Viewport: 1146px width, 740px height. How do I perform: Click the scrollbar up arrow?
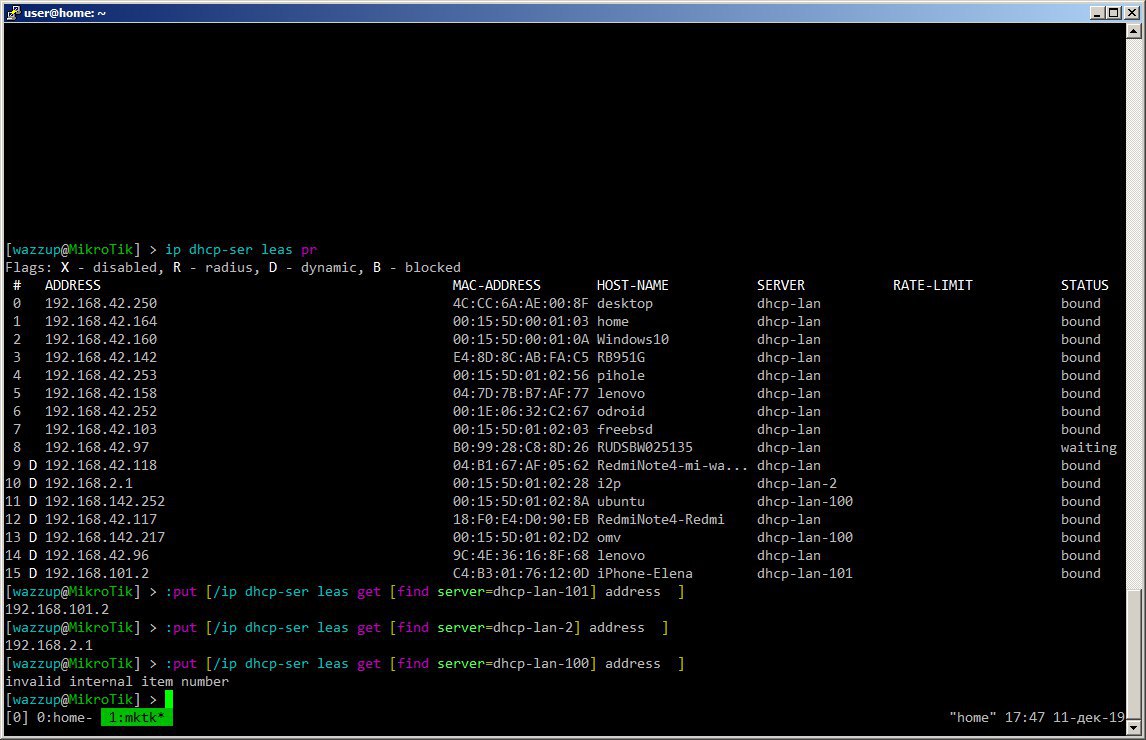click(1134, 31)
